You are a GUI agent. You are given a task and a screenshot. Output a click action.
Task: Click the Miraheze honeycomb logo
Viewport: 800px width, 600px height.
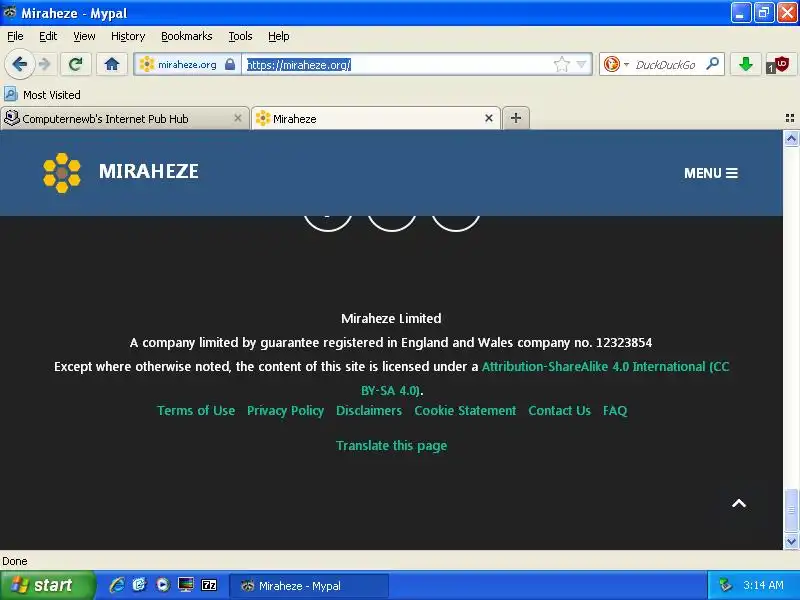pos(62,172)
